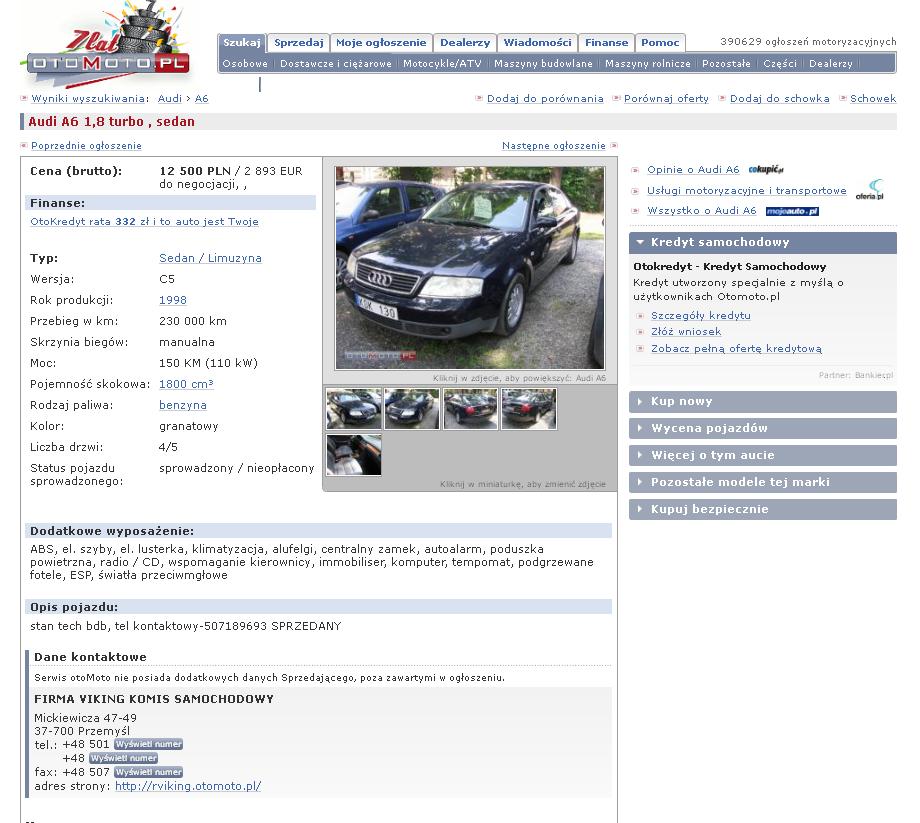Show the second +48 phone number
The image size is (920, 823).
(x=124, y=758)
